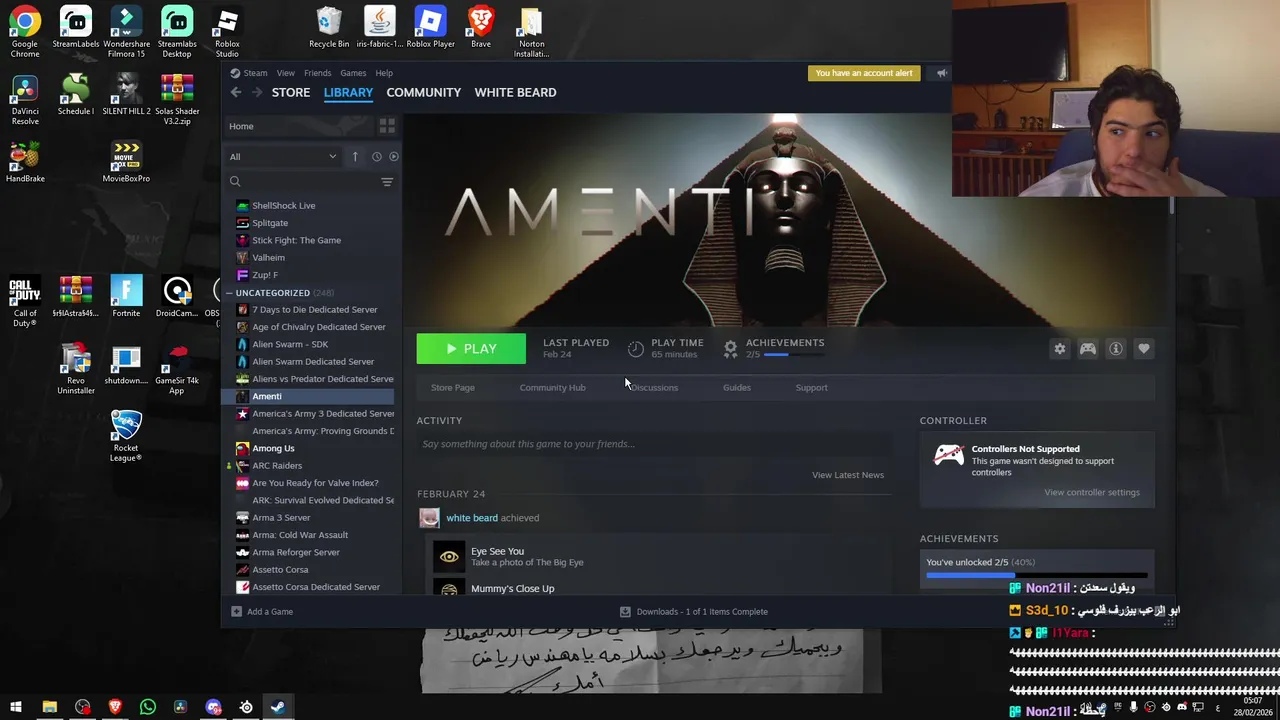Image resolution: width=1280 pixels, height=720 pixels.
Task: Switch to the COMMUNITY tab
Action: click(x=424, y=92)
